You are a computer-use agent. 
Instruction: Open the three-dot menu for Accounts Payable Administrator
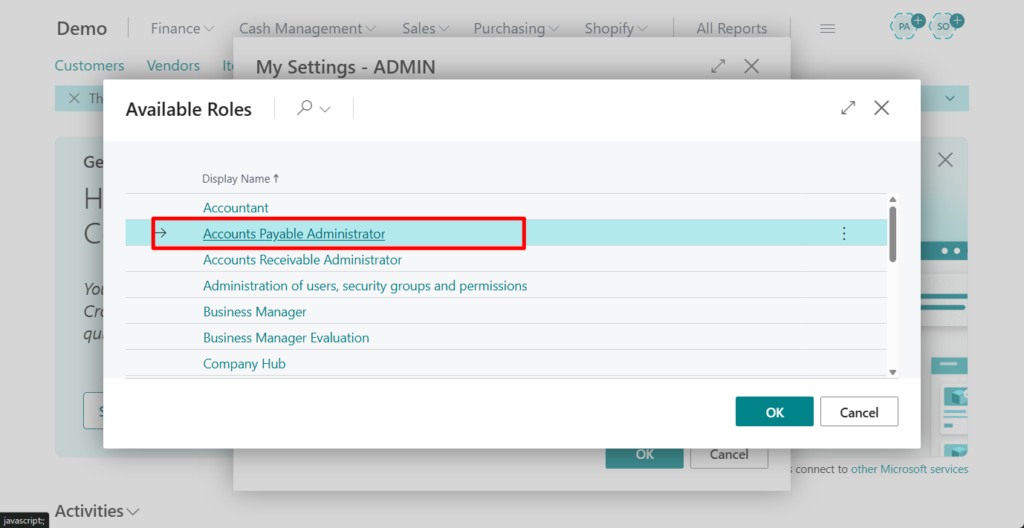pyautogui.click(x=843, y=234)
